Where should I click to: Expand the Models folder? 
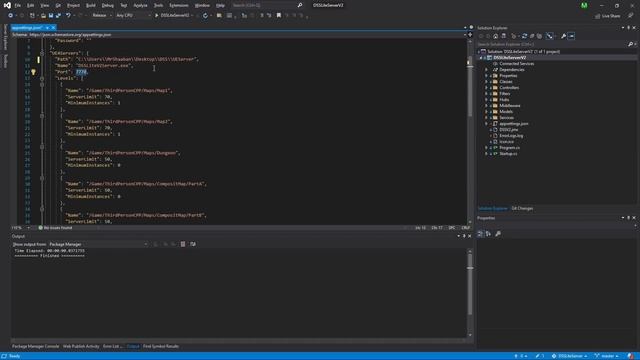487,111
